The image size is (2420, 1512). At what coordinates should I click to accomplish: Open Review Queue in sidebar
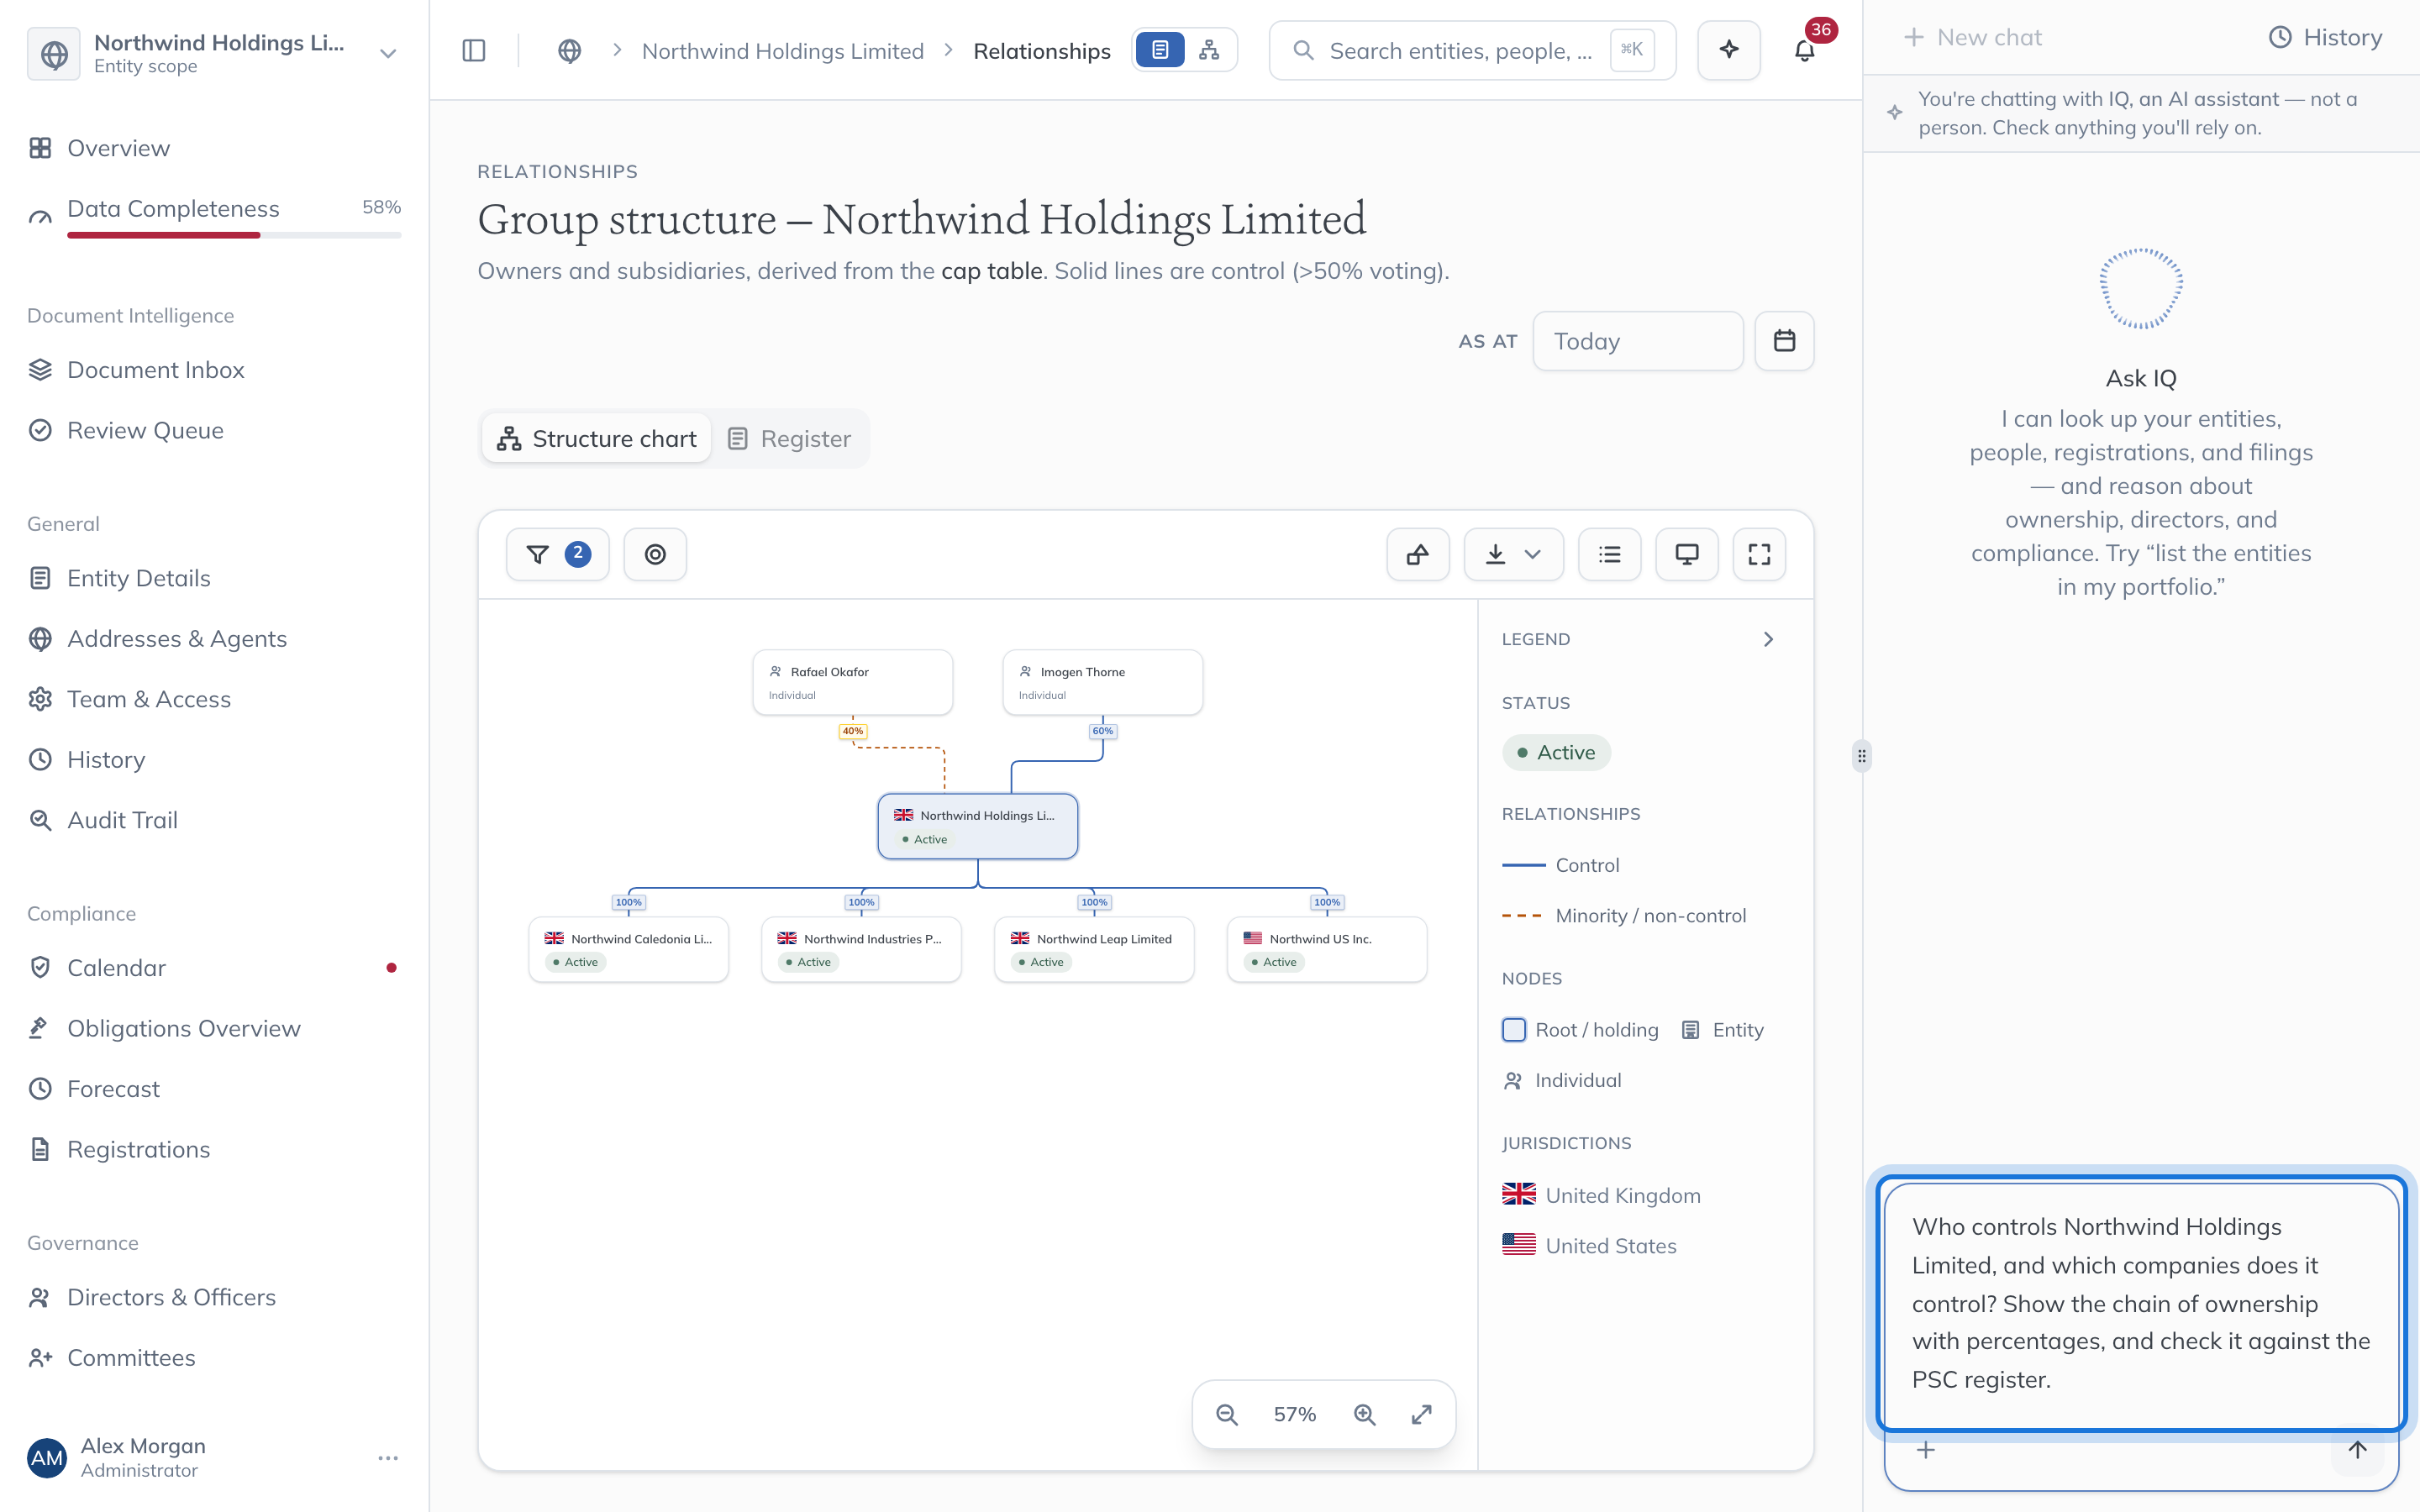point(214,430)
